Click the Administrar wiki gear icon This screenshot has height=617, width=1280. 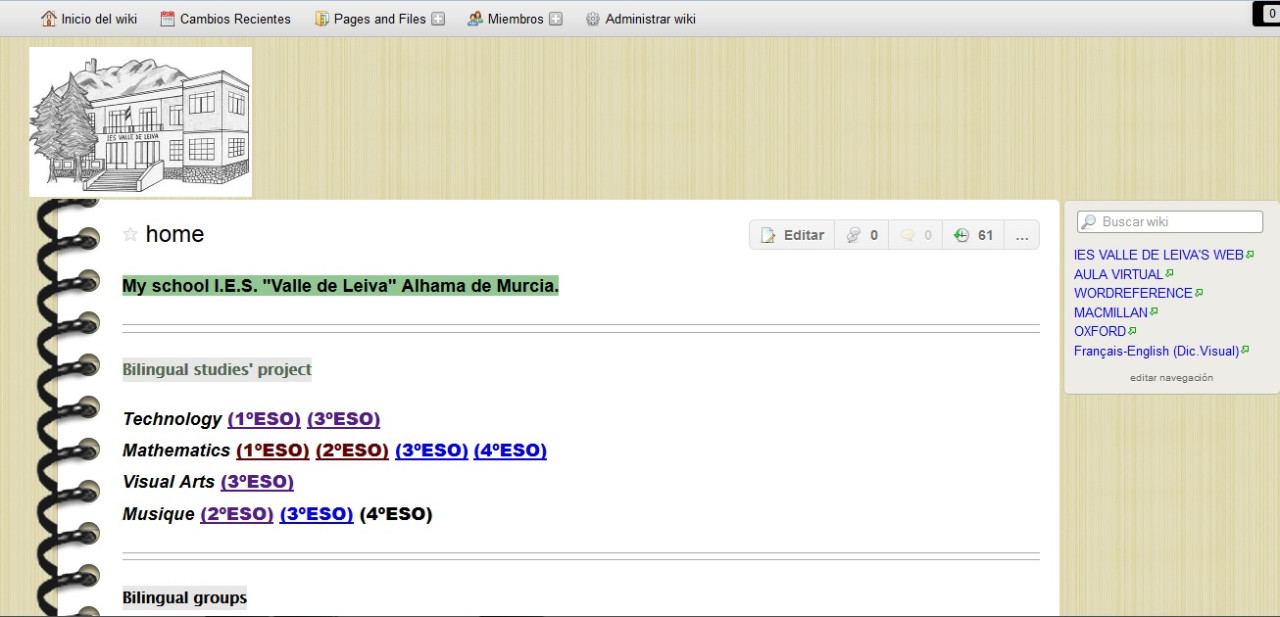(593, 18)
